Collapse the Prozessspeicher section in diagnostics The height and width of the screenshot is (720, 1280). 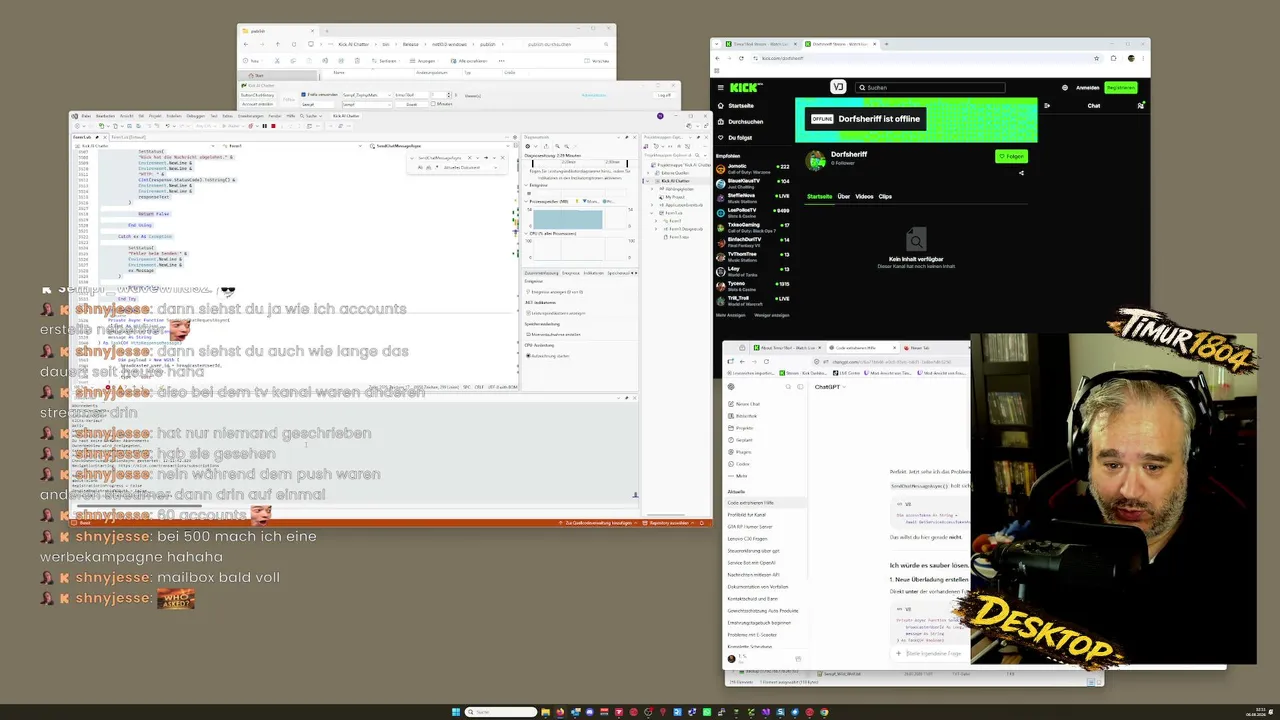click(x=527, y=201)
